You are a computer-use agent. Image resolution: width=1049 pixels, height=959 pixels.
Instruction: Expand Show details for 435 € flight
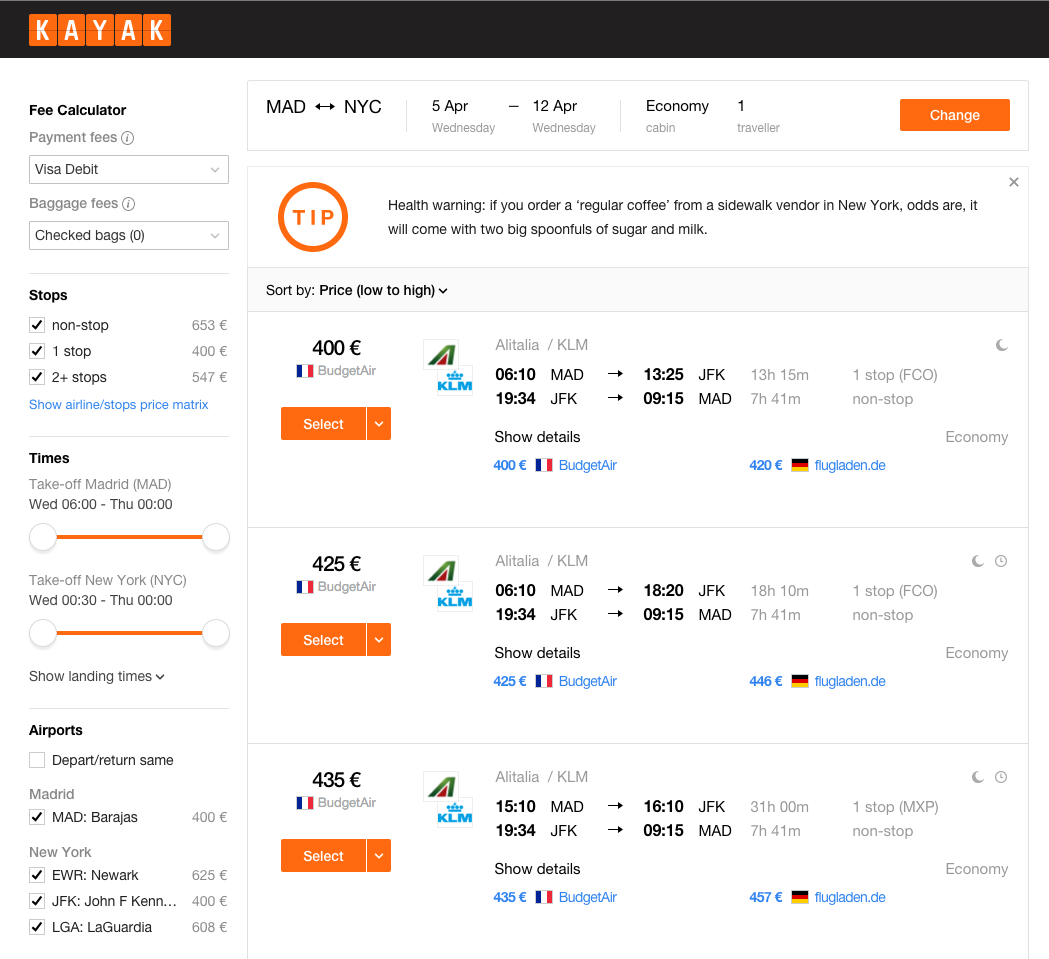click(x=537, y=869)
